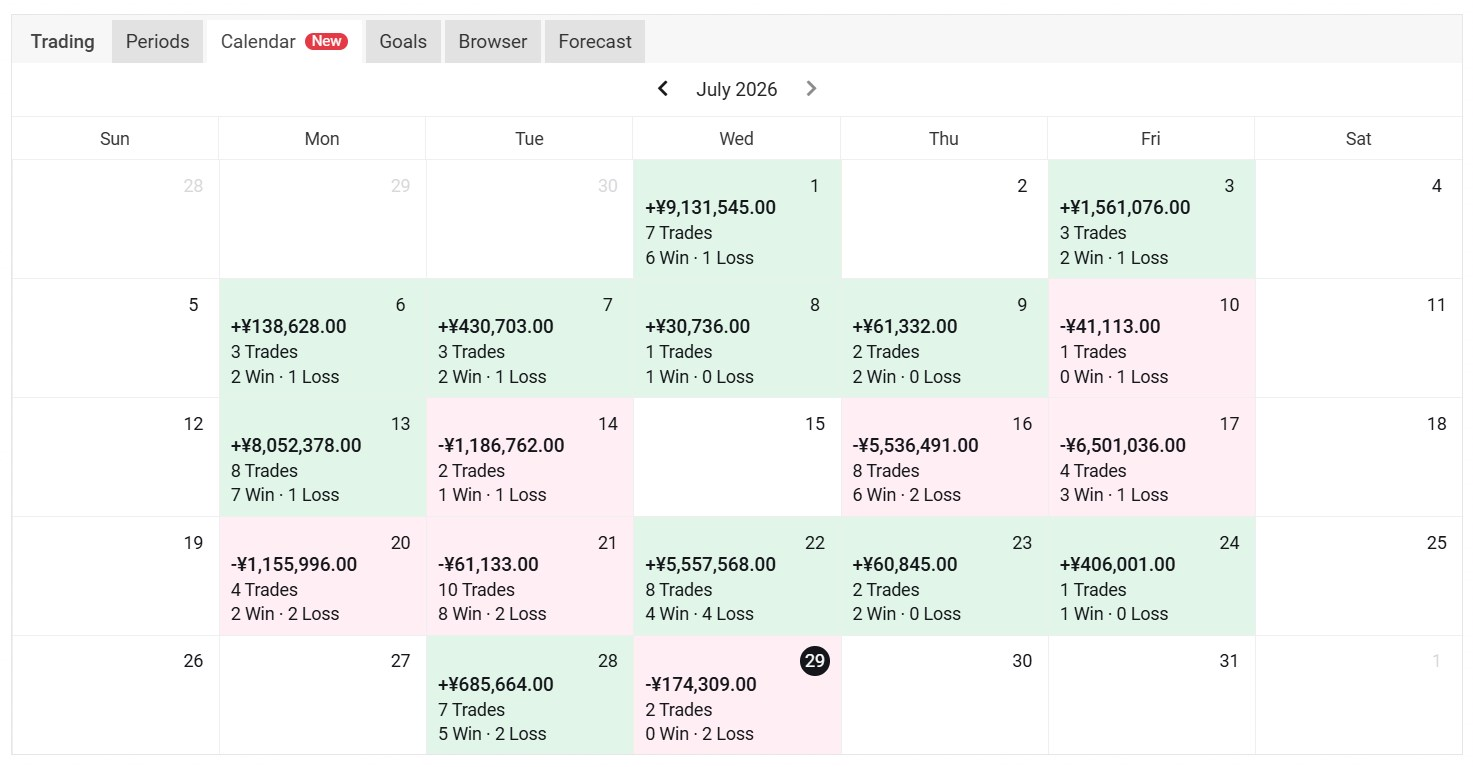Open the Periods tab
1473x767 pixels.
click(158, 41)
